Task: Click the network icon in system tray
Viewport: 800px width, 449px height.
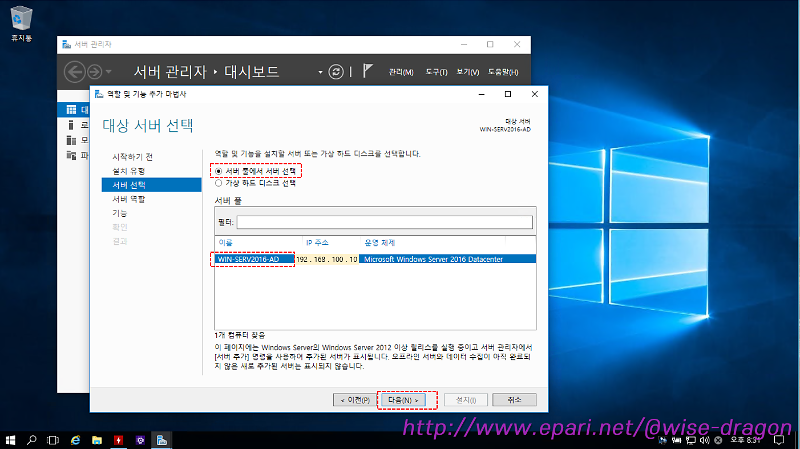Action: [x=691, y=440]
